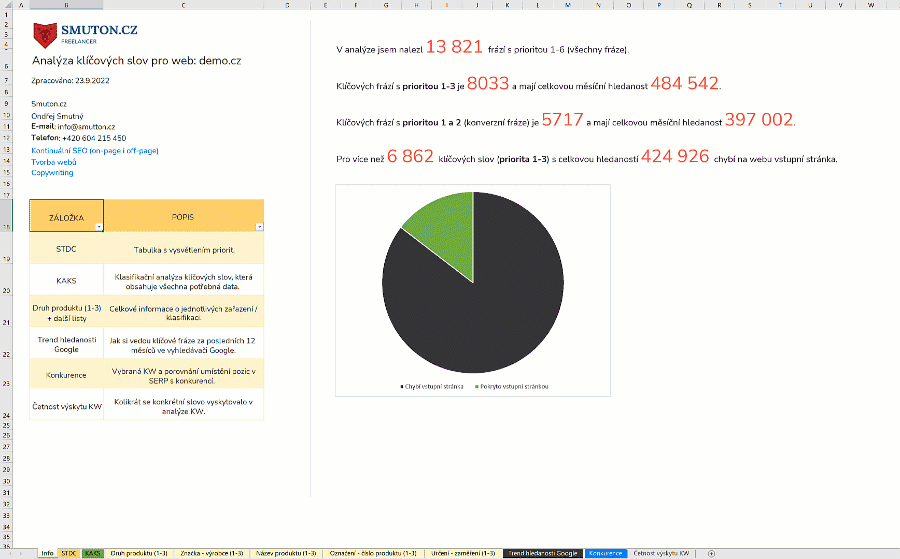Click the Analýza klíčových slov title
Image resolution: width=900 pixels, height=559 pixels.
pyautogui.click(x=137, y=60)
